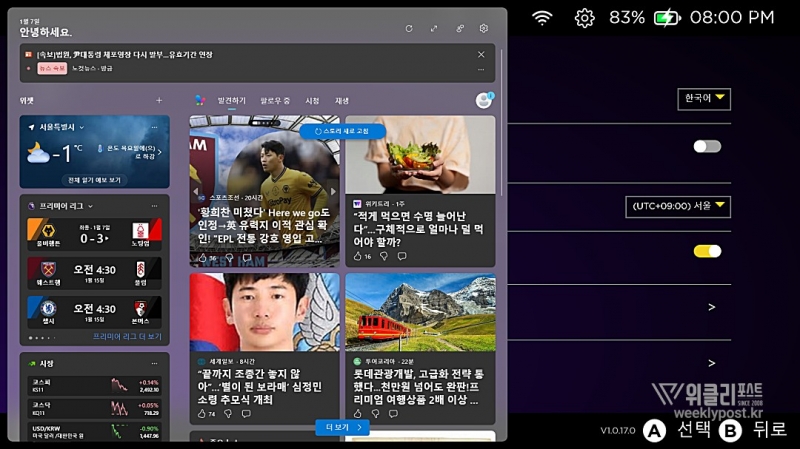The width and height of the screenshot is (800, 449).
Task: Open the West Ham vs Fulham match row
Action: (94, 273)
